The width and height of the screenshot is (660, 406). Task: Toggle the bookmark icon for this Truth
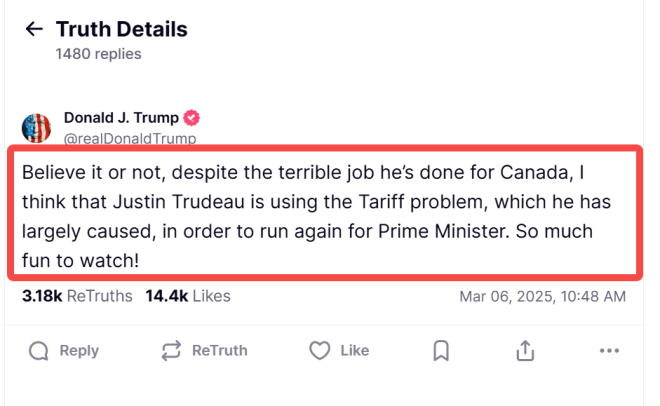(x=441, y=350)
